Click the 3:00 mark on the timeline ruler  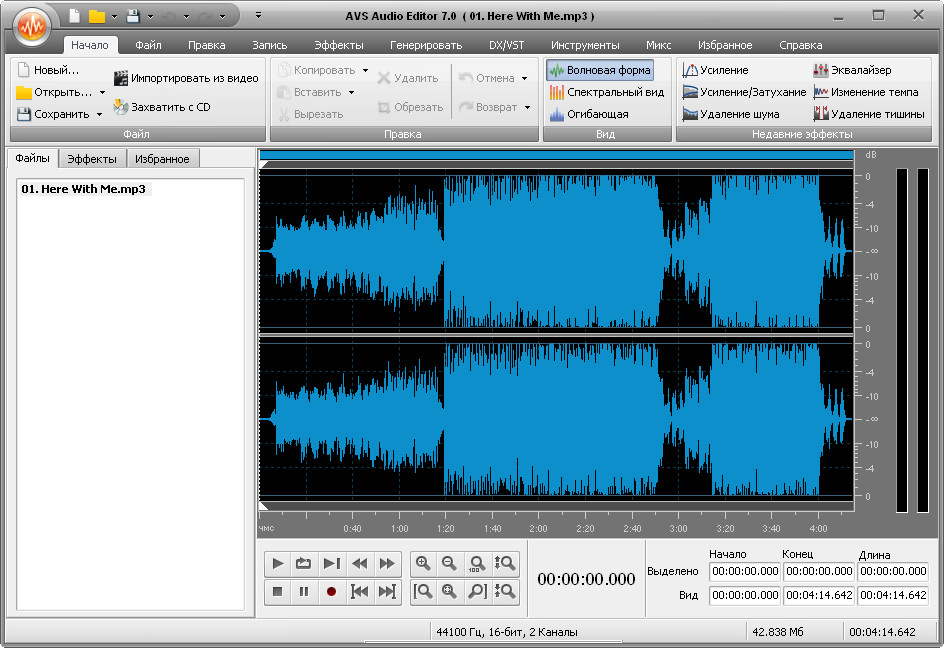click(678, 528)
